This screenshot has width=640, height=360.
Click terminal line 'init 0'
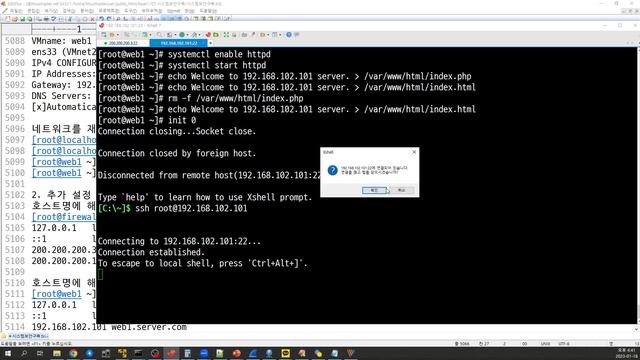point(182,120)
